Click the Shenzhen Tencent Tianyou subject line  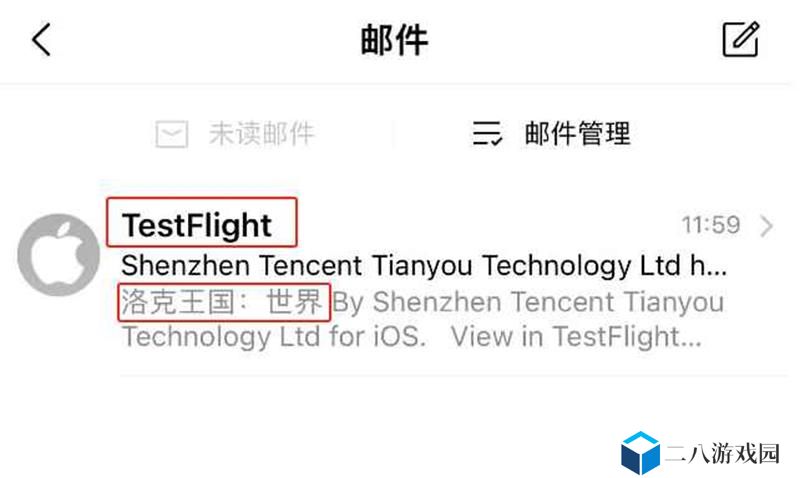(424, 265)
